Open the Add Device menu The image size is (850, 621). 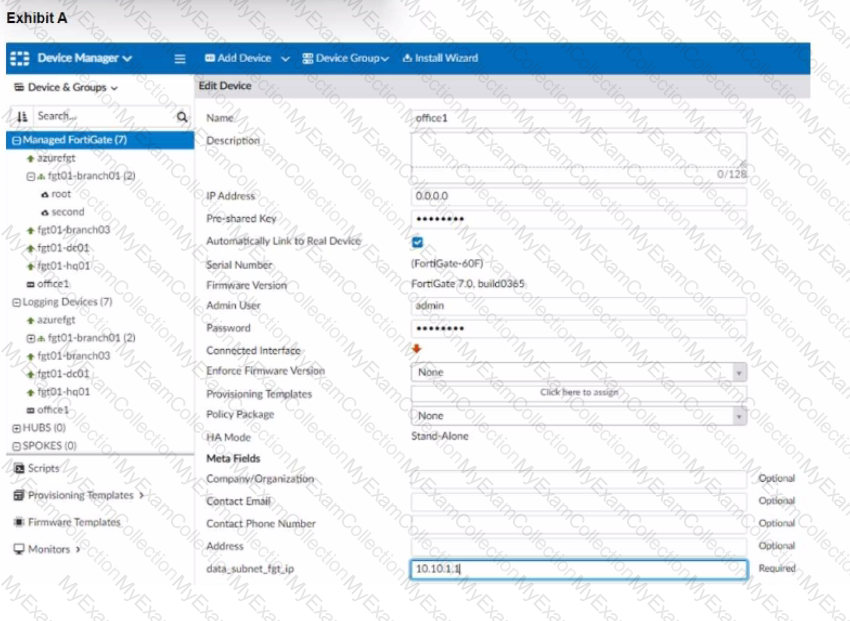(247, 58)
